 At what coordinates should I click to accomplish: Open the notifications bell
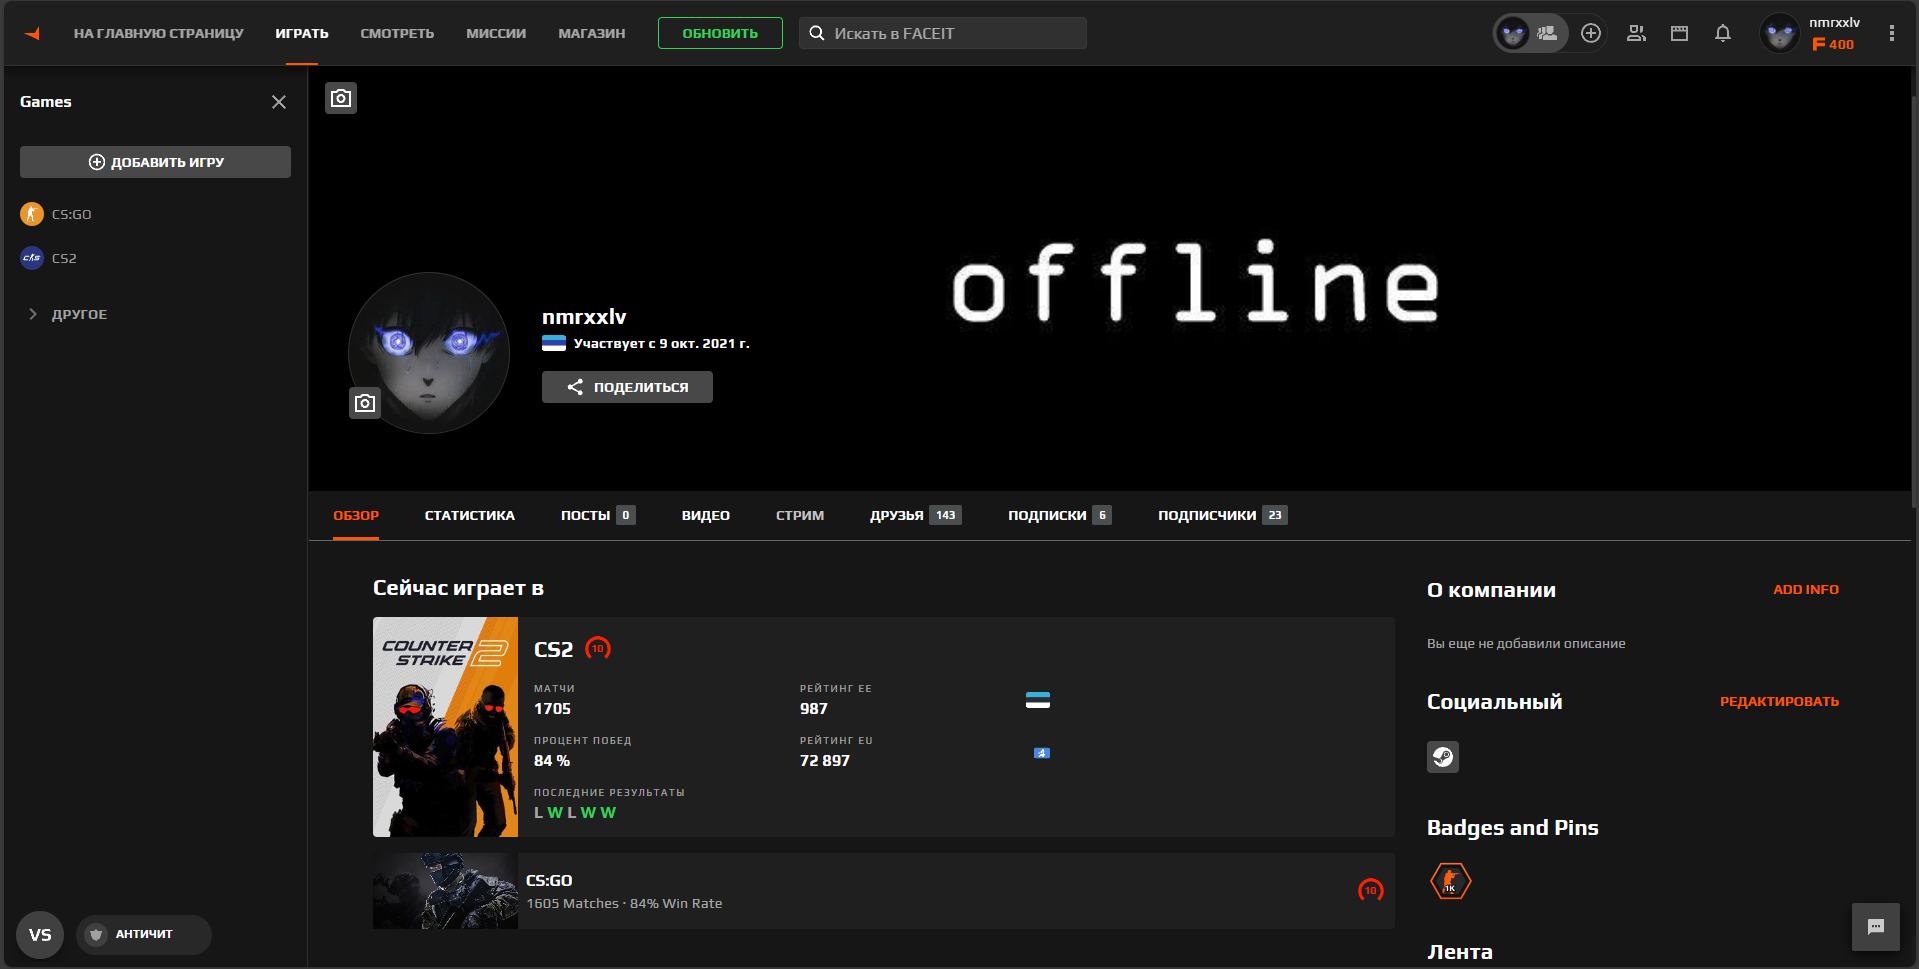tap(1723, 33)
